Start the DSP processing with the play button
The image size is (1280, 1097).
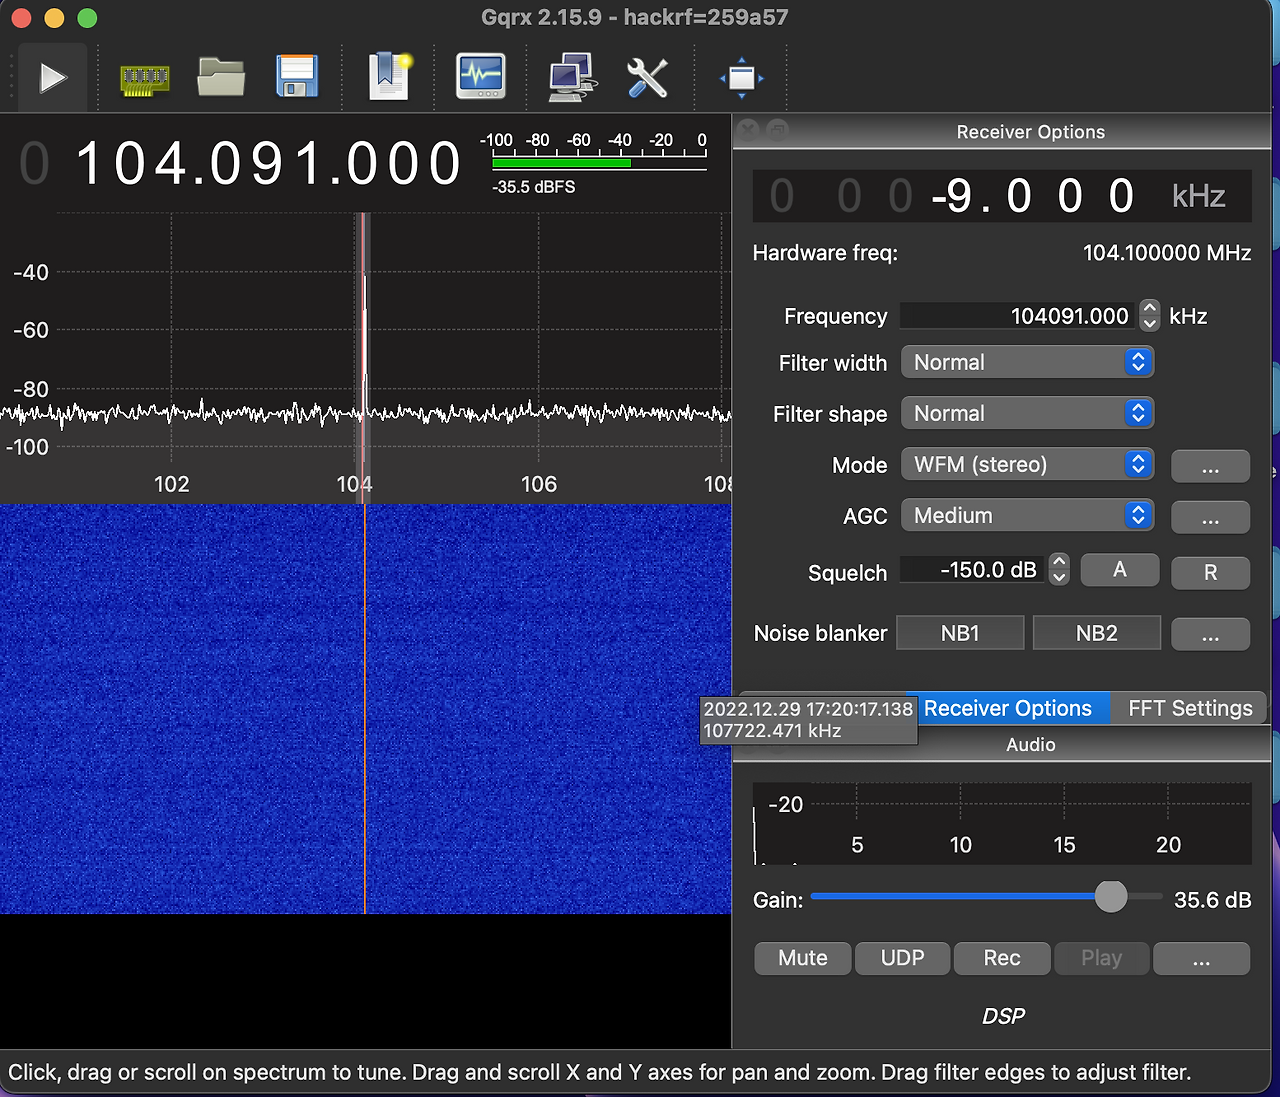(52, 77)
